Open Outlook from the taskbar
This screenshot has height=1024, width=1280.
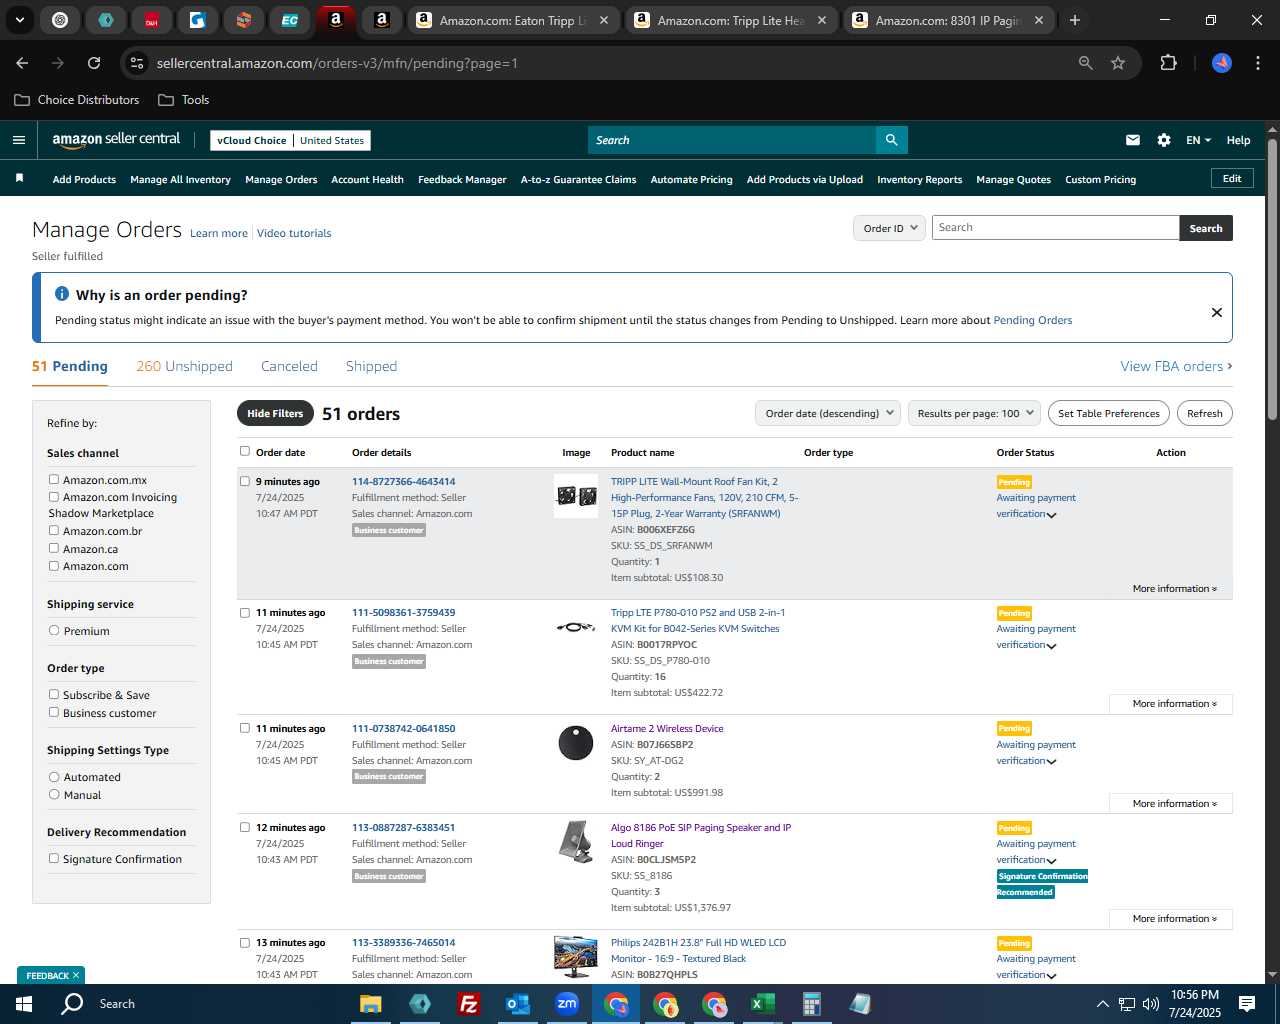[517, 1004]
